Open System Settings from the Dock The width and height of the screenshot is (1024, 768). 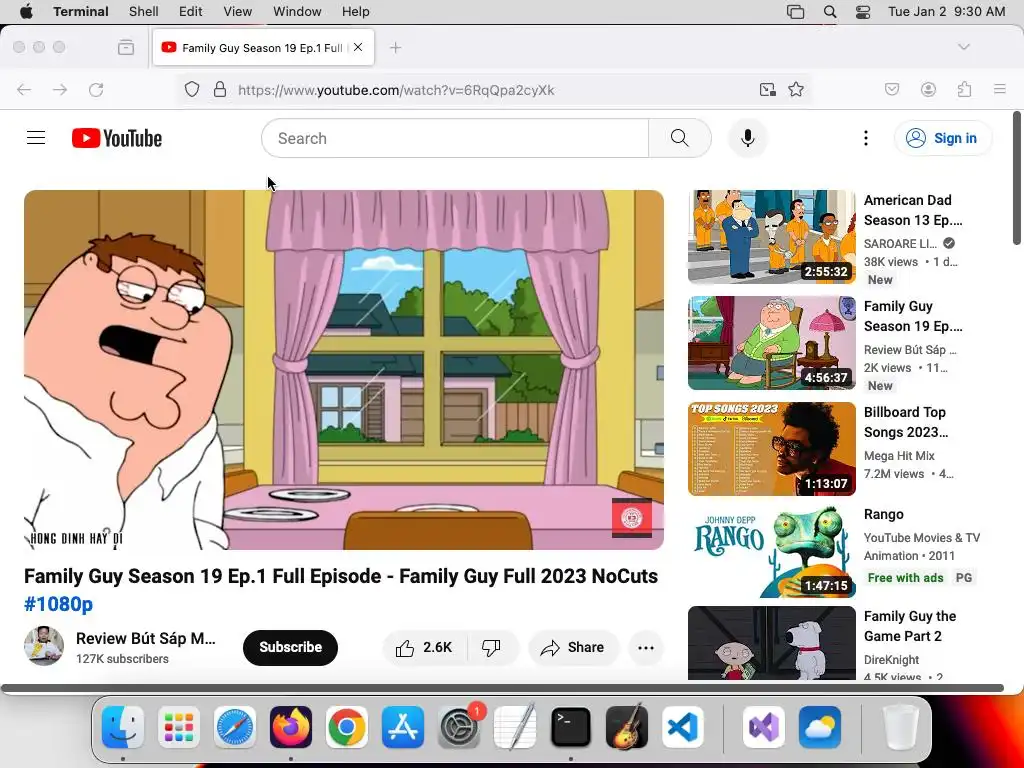pos(459,727)
